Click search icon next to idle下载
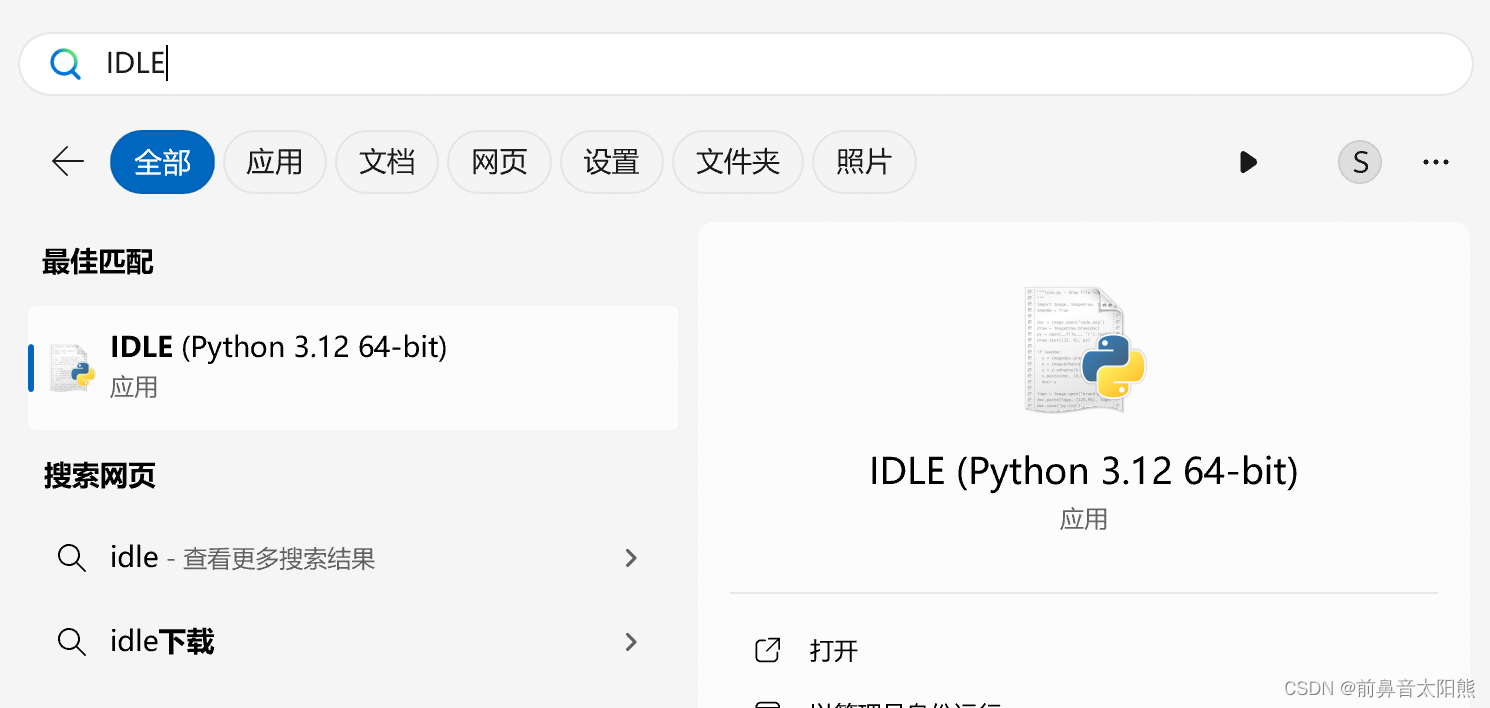The image size is (1490, 708). click(x=71, y=642)
